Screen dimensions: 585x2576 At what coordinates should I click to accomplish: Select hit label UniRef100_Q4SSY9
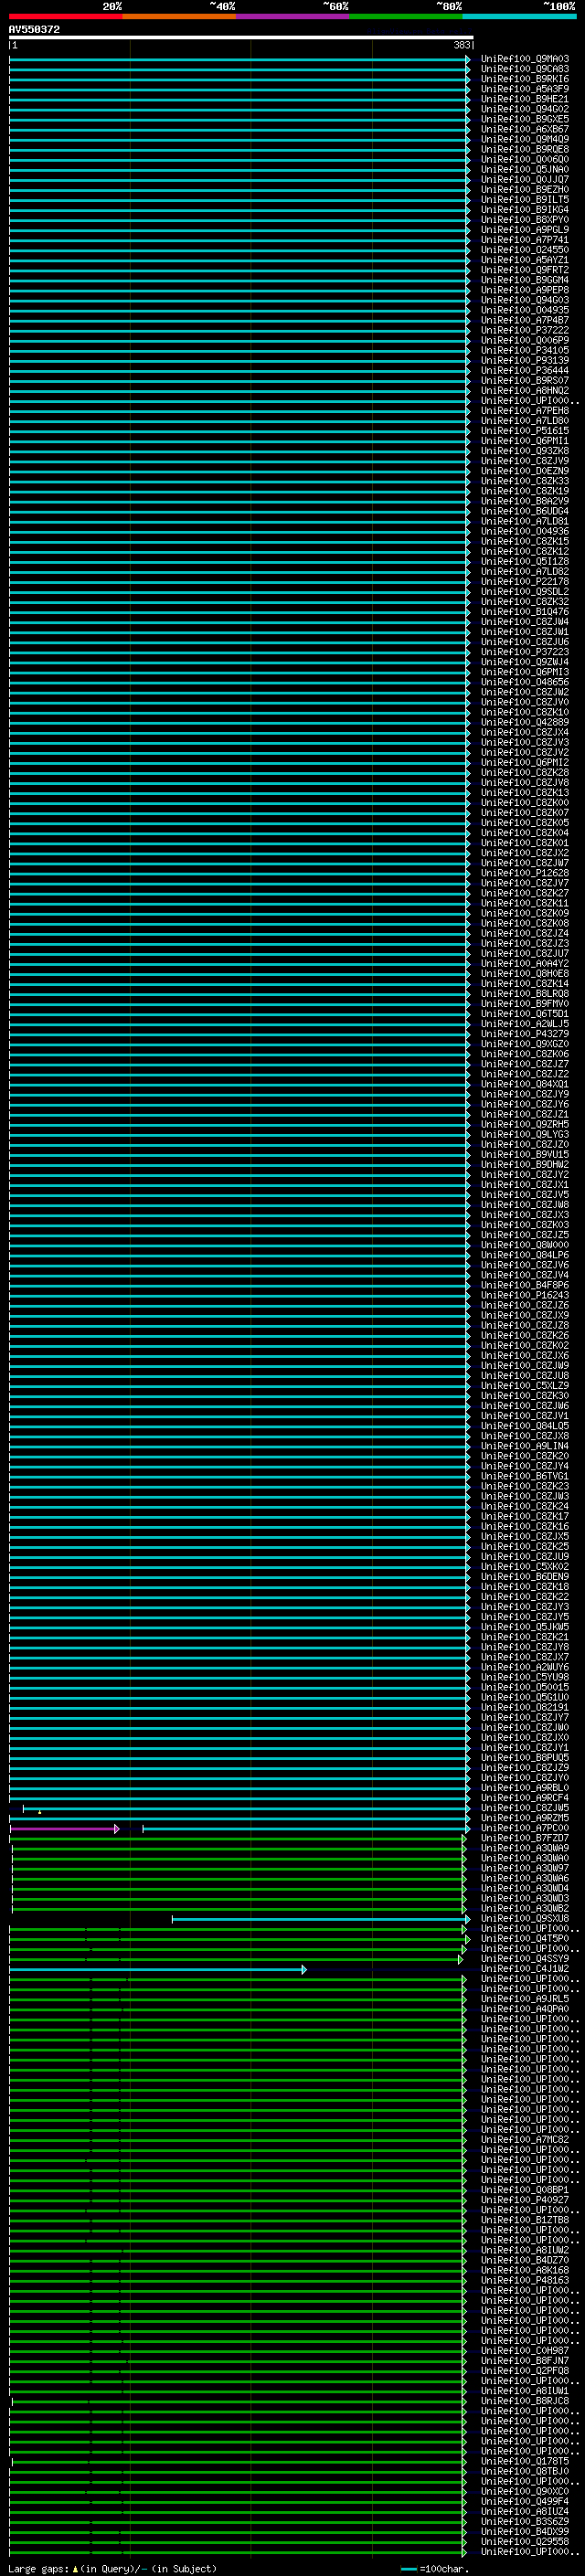(525, 1958)
